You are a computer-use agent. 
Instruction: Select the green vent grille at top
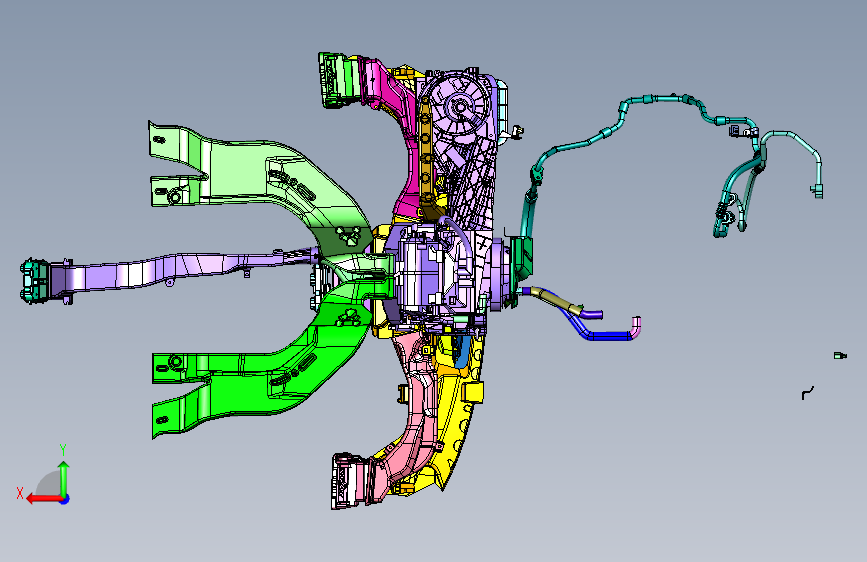click(338, 80)
